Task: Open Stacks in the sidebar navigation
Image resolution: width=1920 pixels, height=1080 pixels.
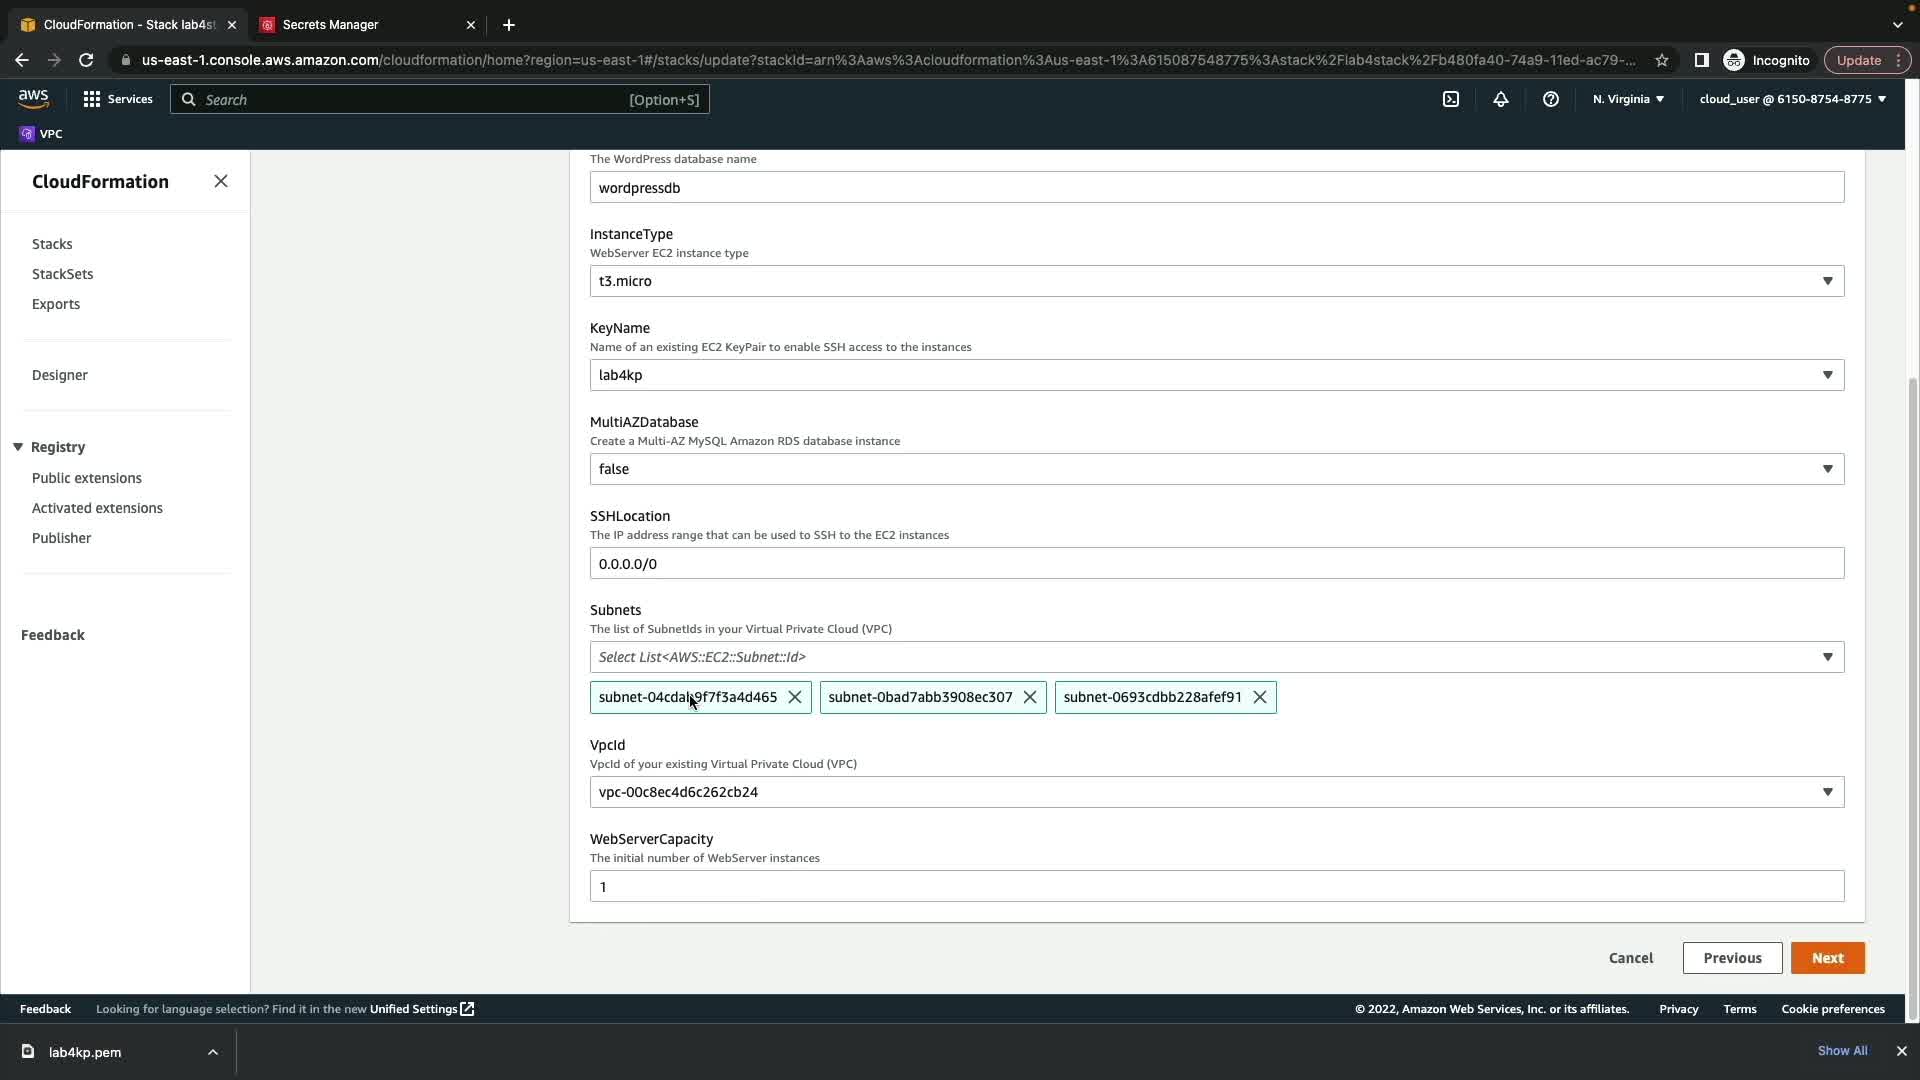Action: click(x=52, y=244)
